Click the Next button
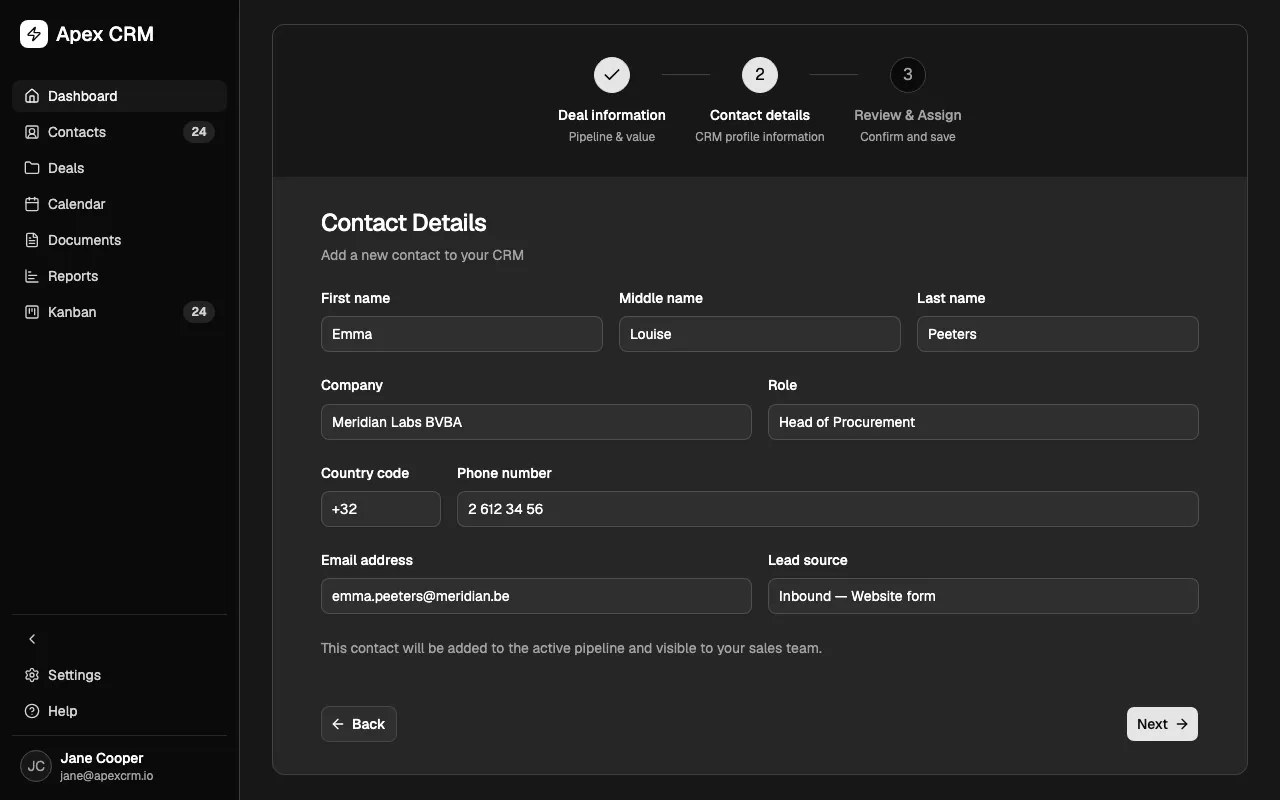Screen dimensions: 1280x800 [x=1162, y=724]
